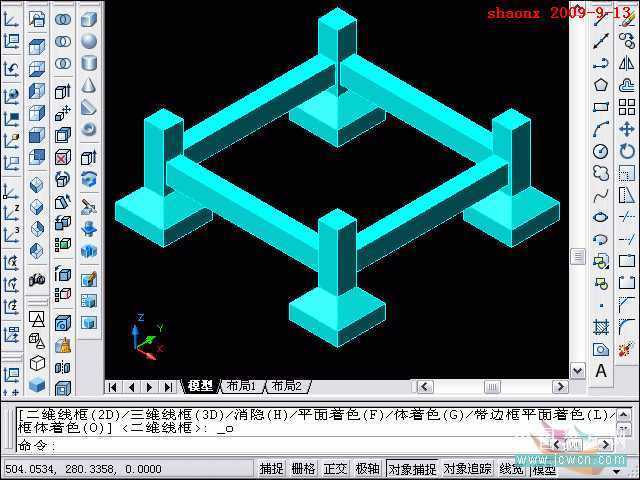
Task: Click the 命令: command input line
Action: (282, 445)
